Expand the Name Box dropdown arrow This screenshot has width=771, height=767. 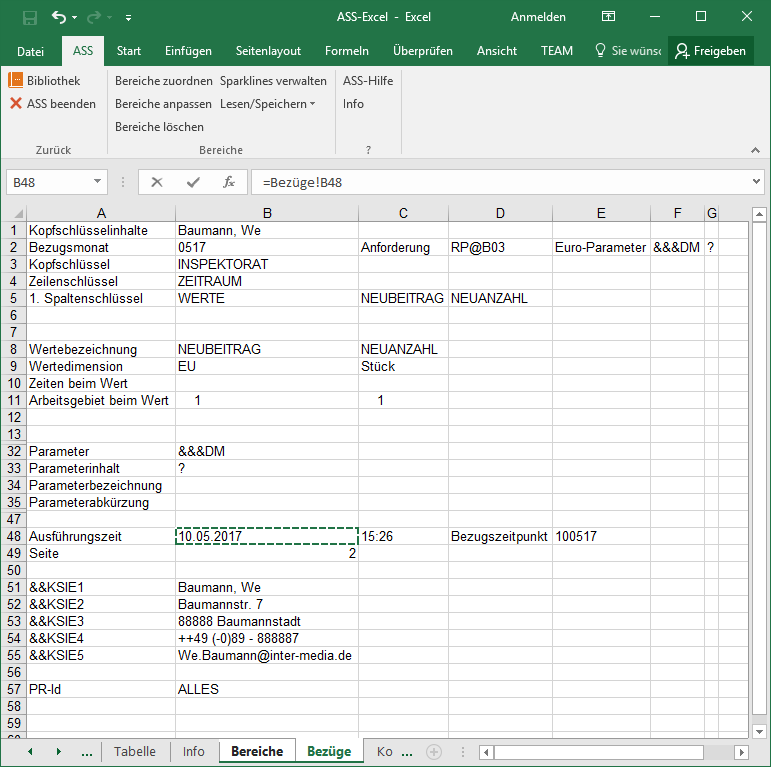[98, 182]
